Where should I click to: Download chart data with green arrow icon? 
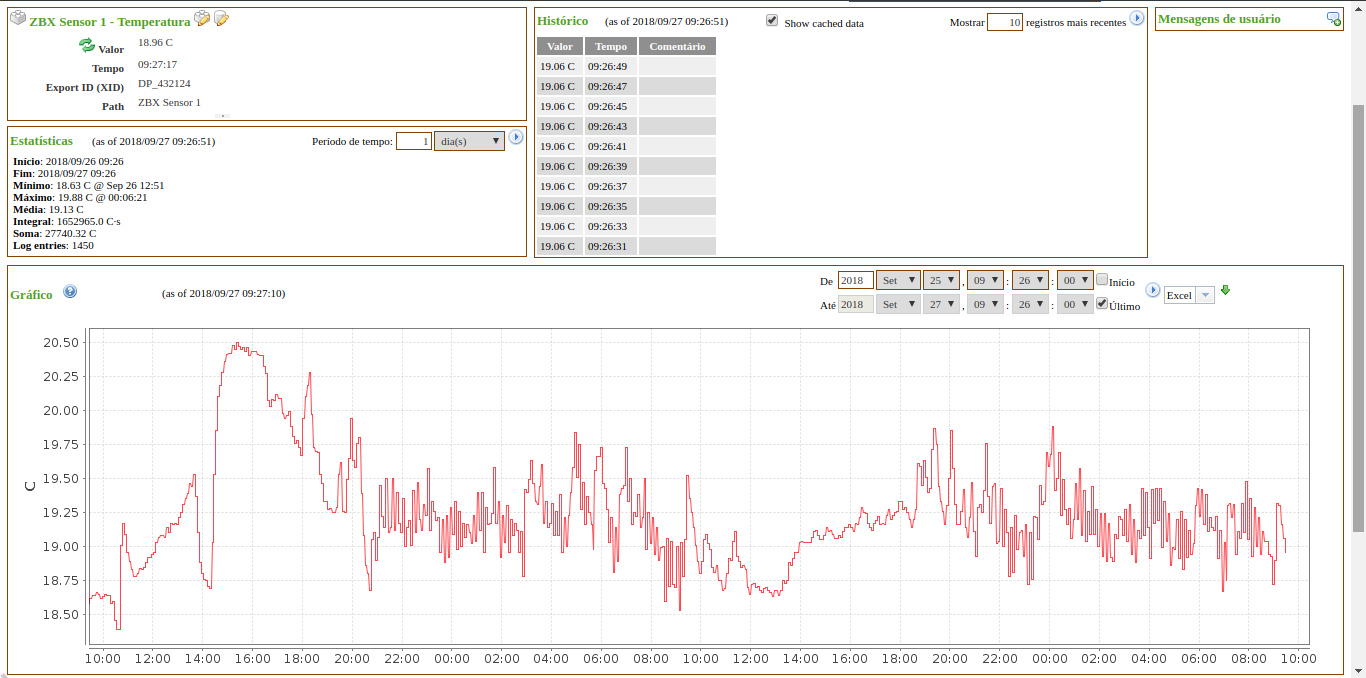[x=1226, y=291]
